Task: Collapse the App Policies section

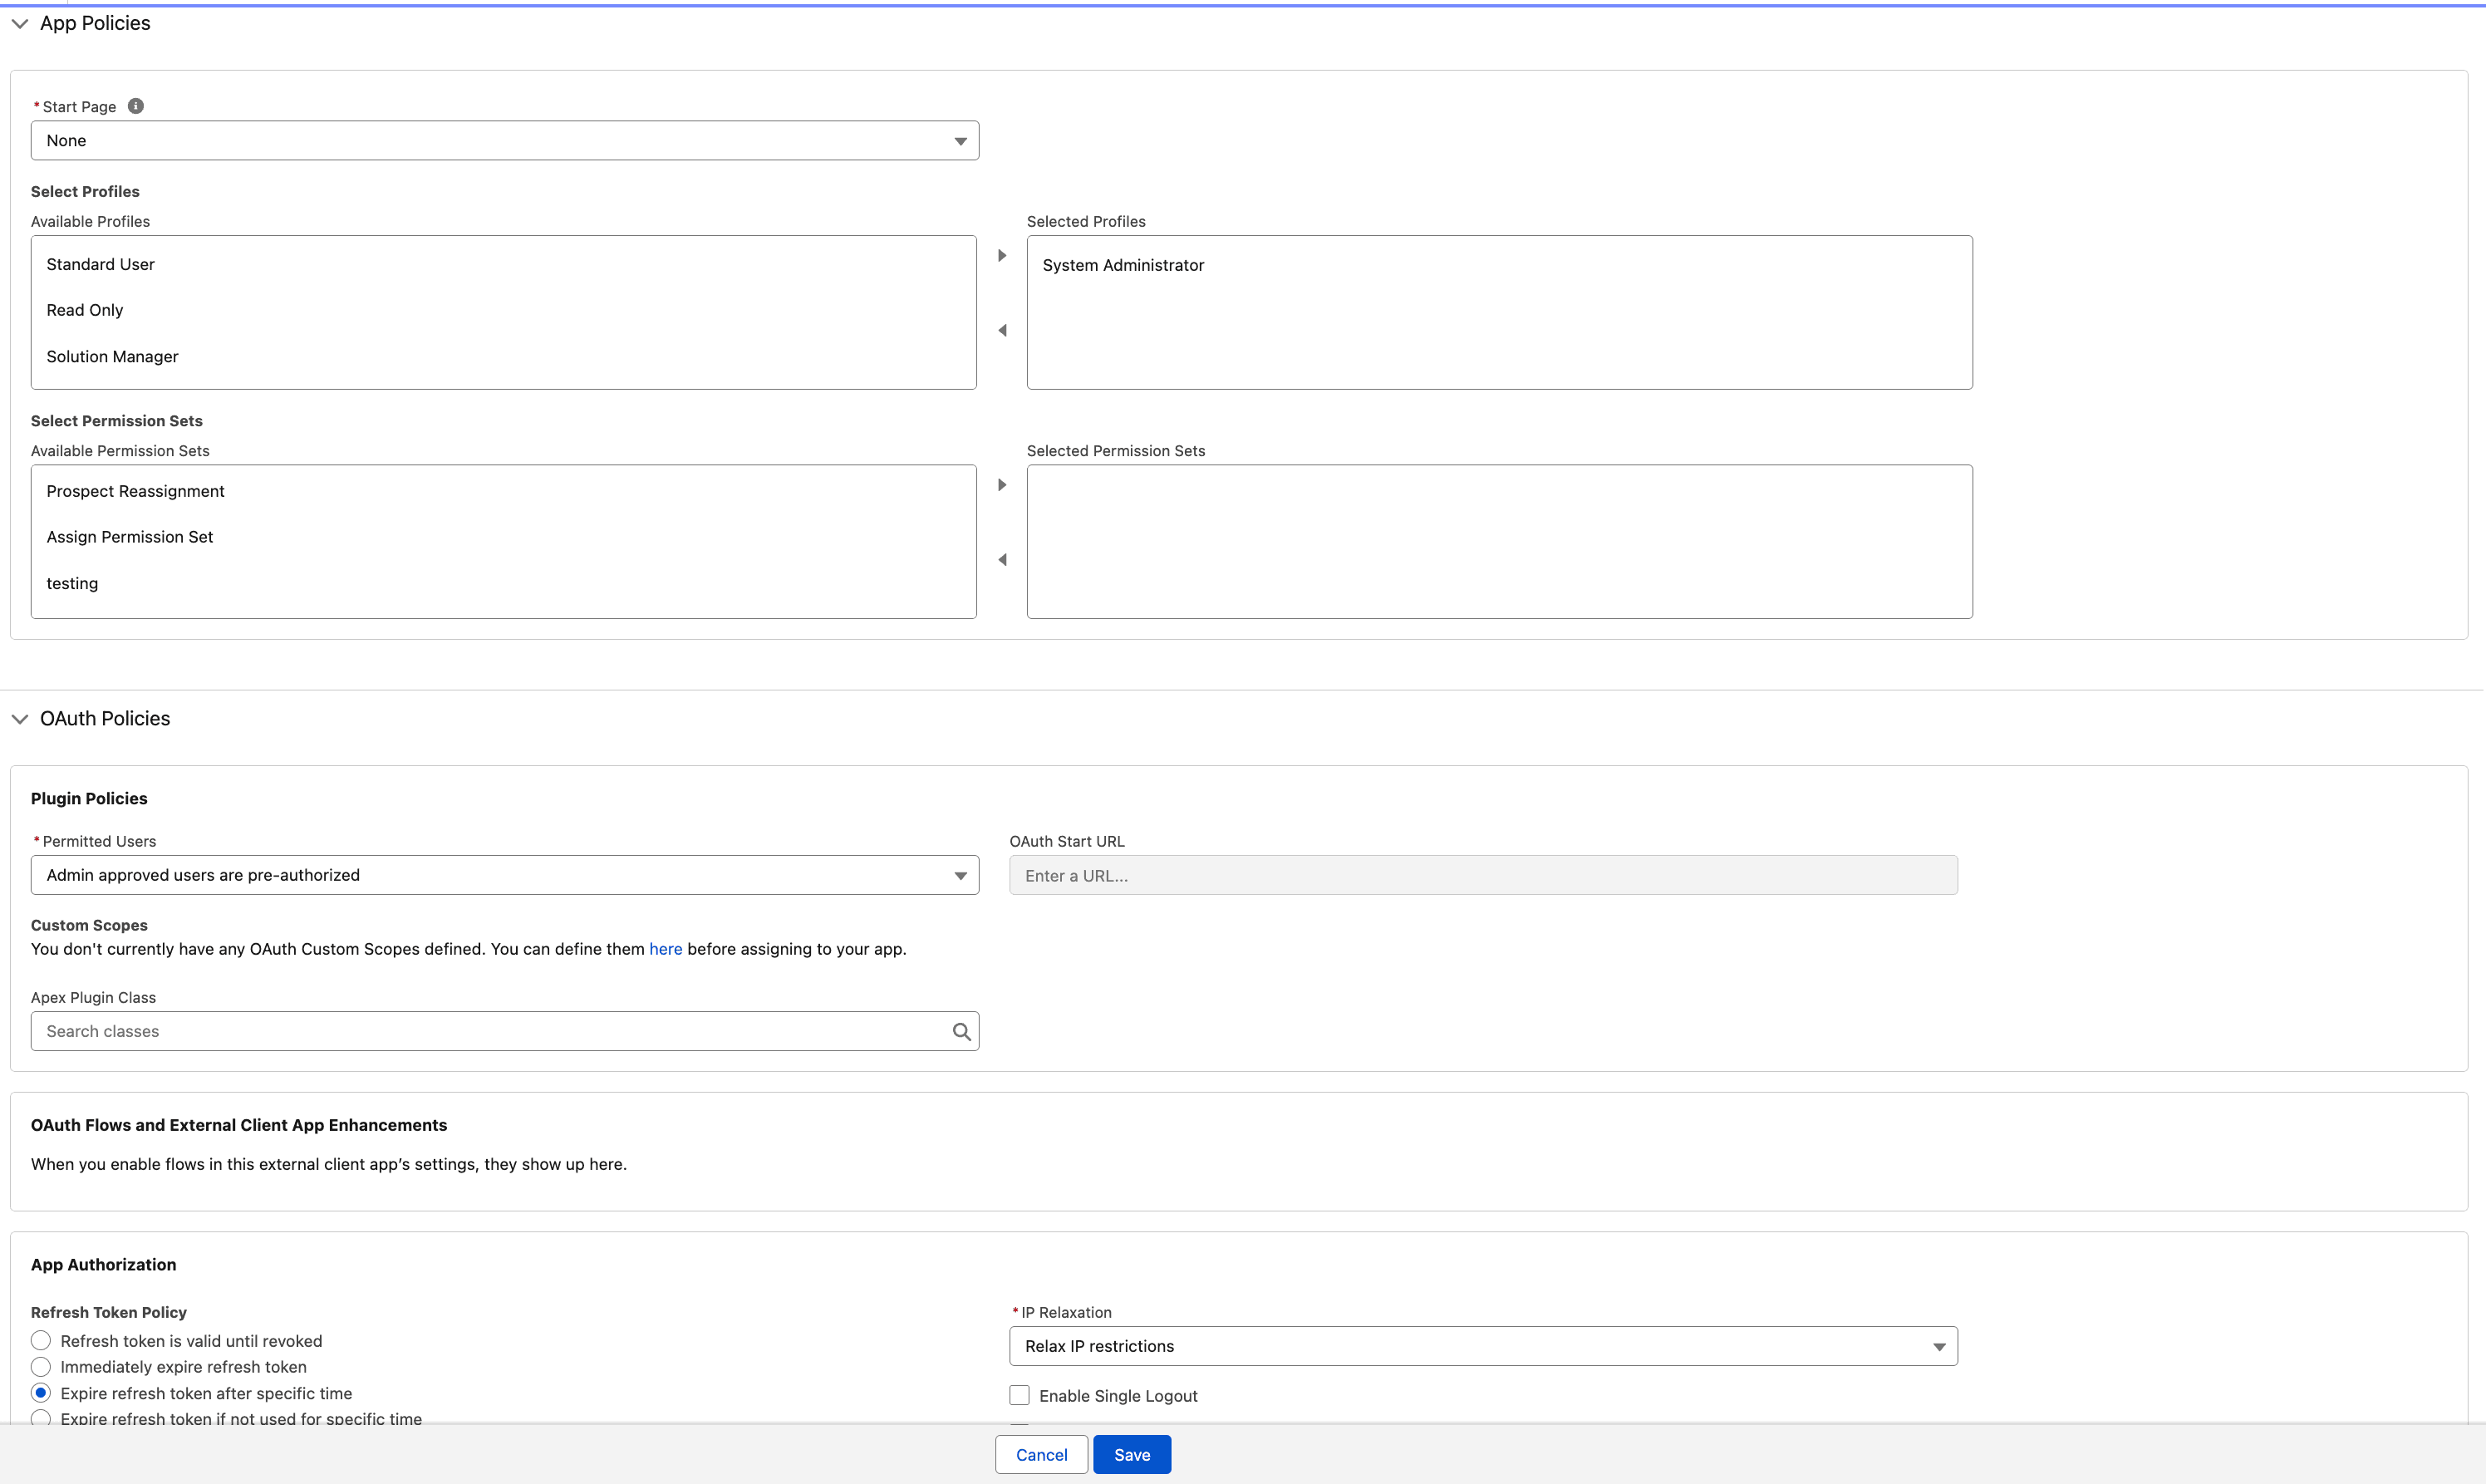Action: (x=20, y=22)
